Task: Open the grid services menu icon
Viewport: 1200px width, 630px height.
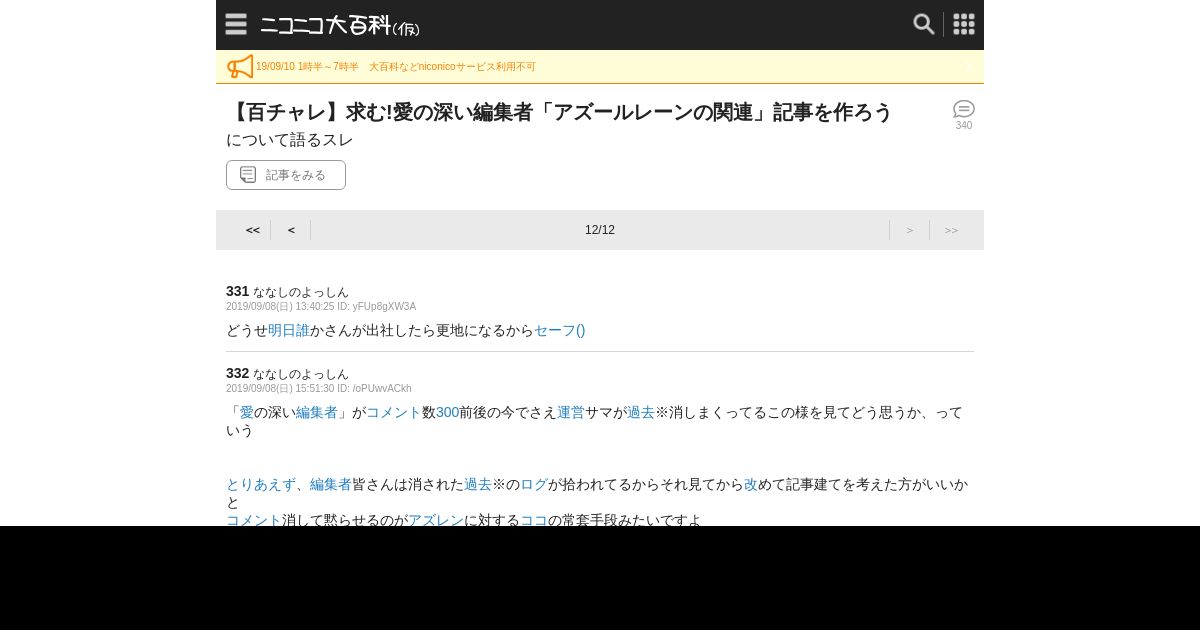Action: [964, 24]
